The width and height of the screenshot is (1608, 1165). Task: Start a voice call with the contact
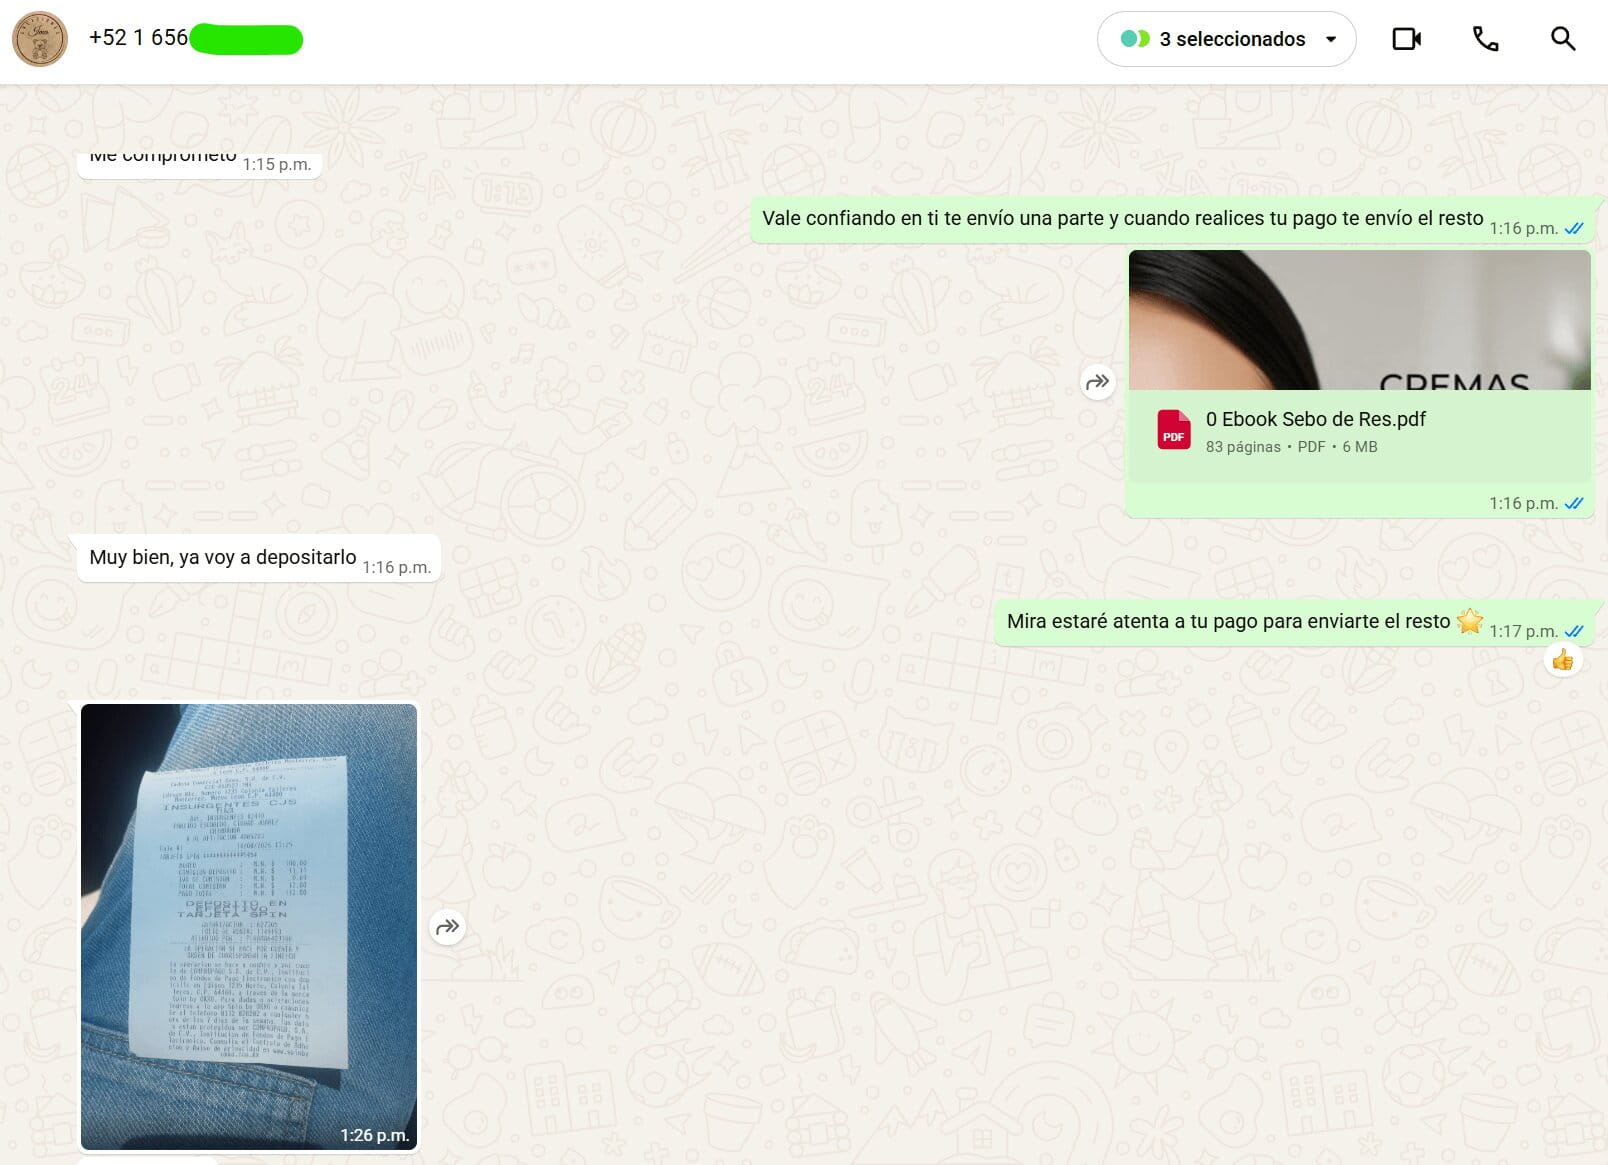1485,39
